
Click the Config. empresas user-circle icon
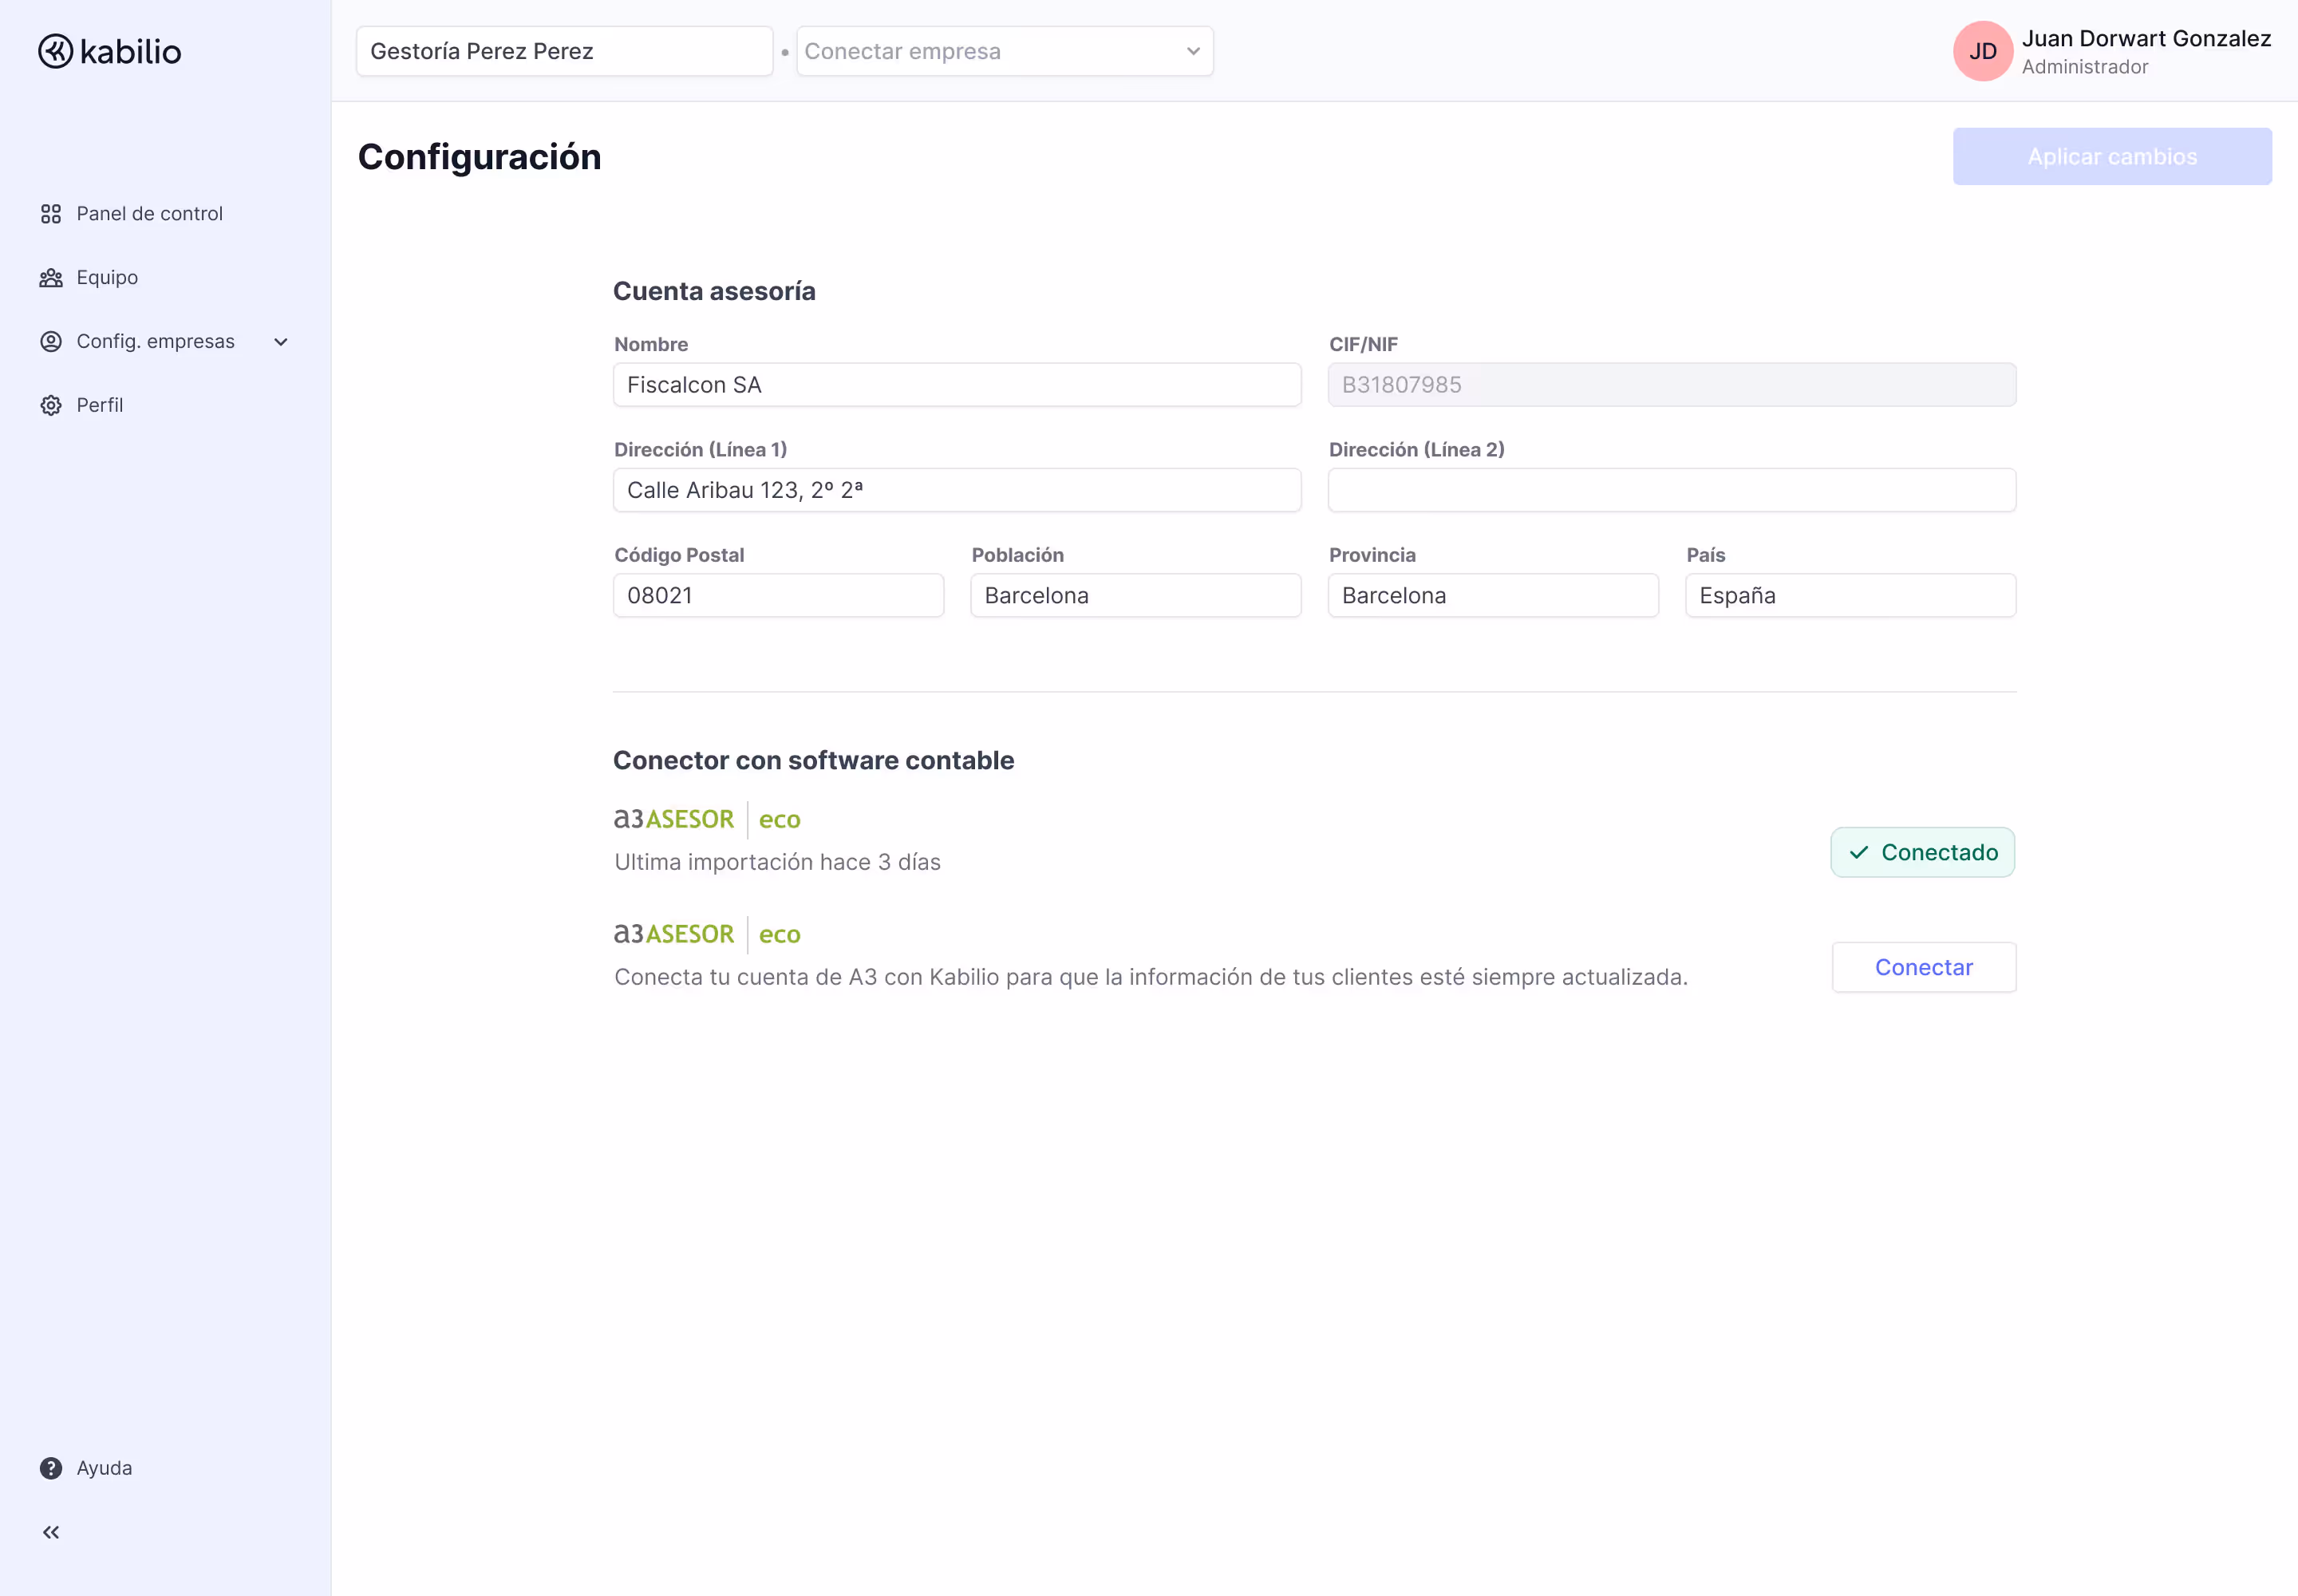[x=51, y=342]
